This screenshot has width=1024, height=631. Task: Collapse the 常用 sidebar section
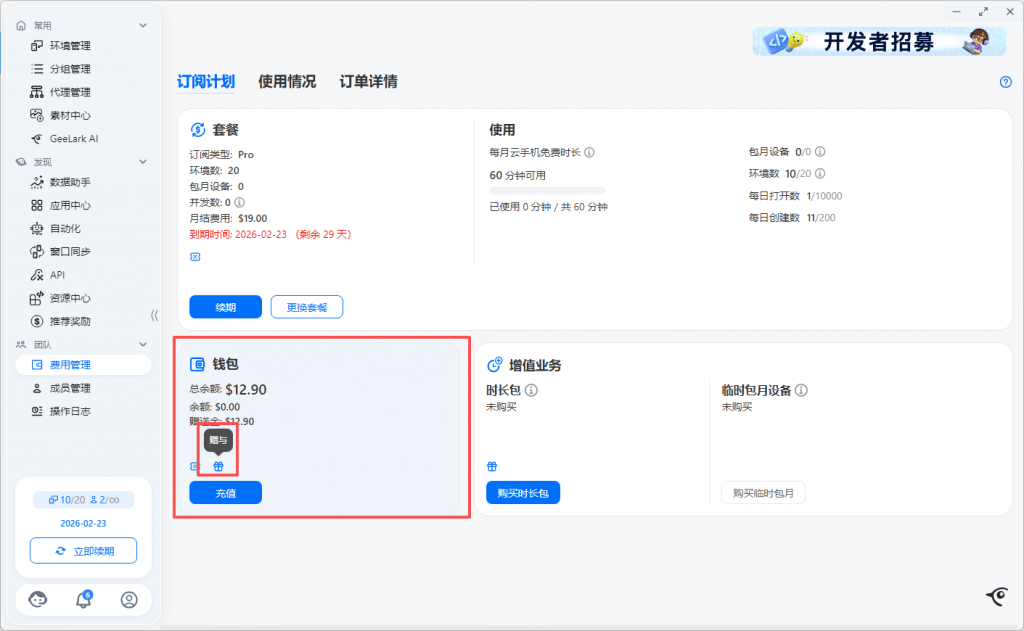tap(143, 25)
